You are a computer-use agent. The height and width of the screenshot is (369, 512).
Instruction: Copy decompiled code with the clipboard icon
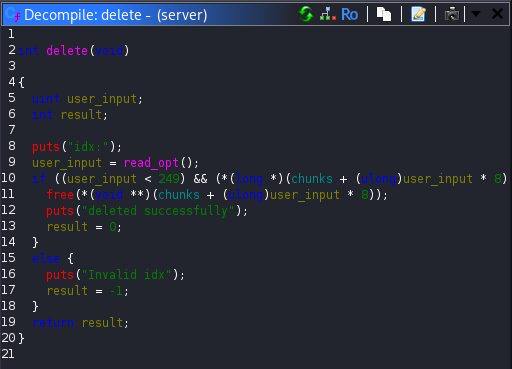coord(384,14)
